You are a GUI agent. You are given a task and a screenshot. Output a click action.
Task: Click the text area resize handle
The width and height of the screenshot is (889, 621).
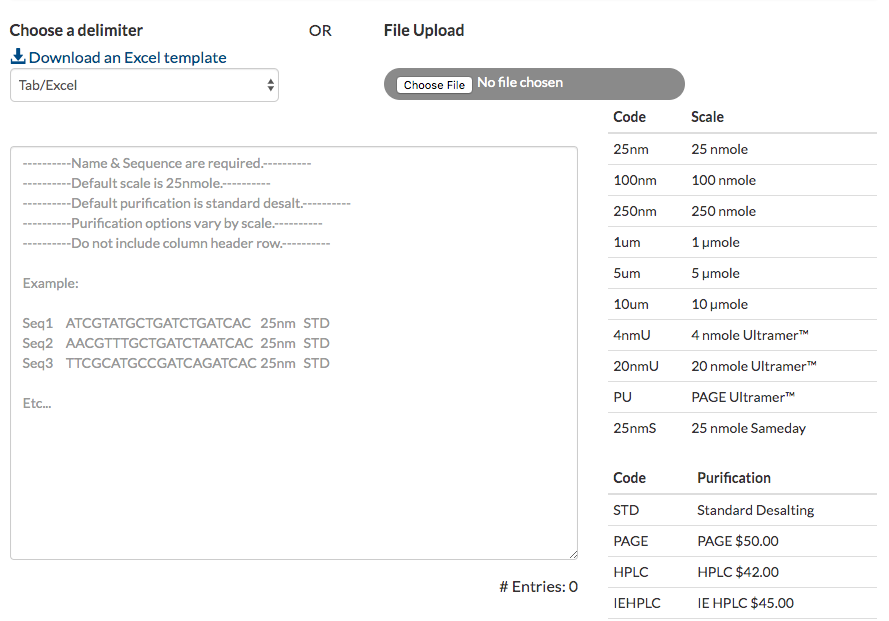(573, 555)
